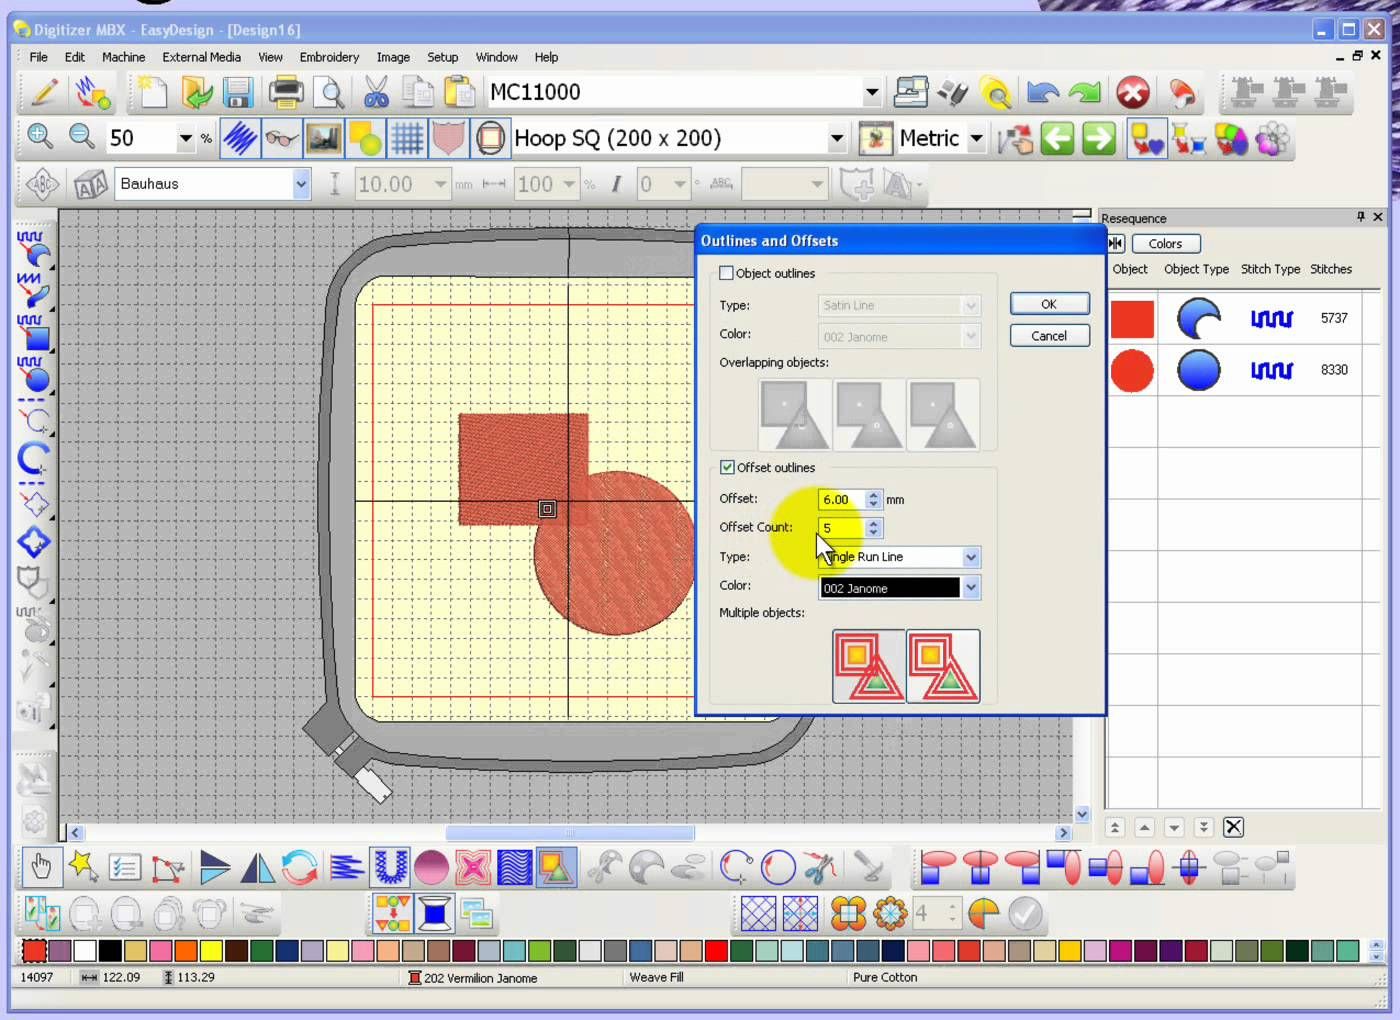
Task: Toggle the Show Hoop icon
Action: click(490, 138)
